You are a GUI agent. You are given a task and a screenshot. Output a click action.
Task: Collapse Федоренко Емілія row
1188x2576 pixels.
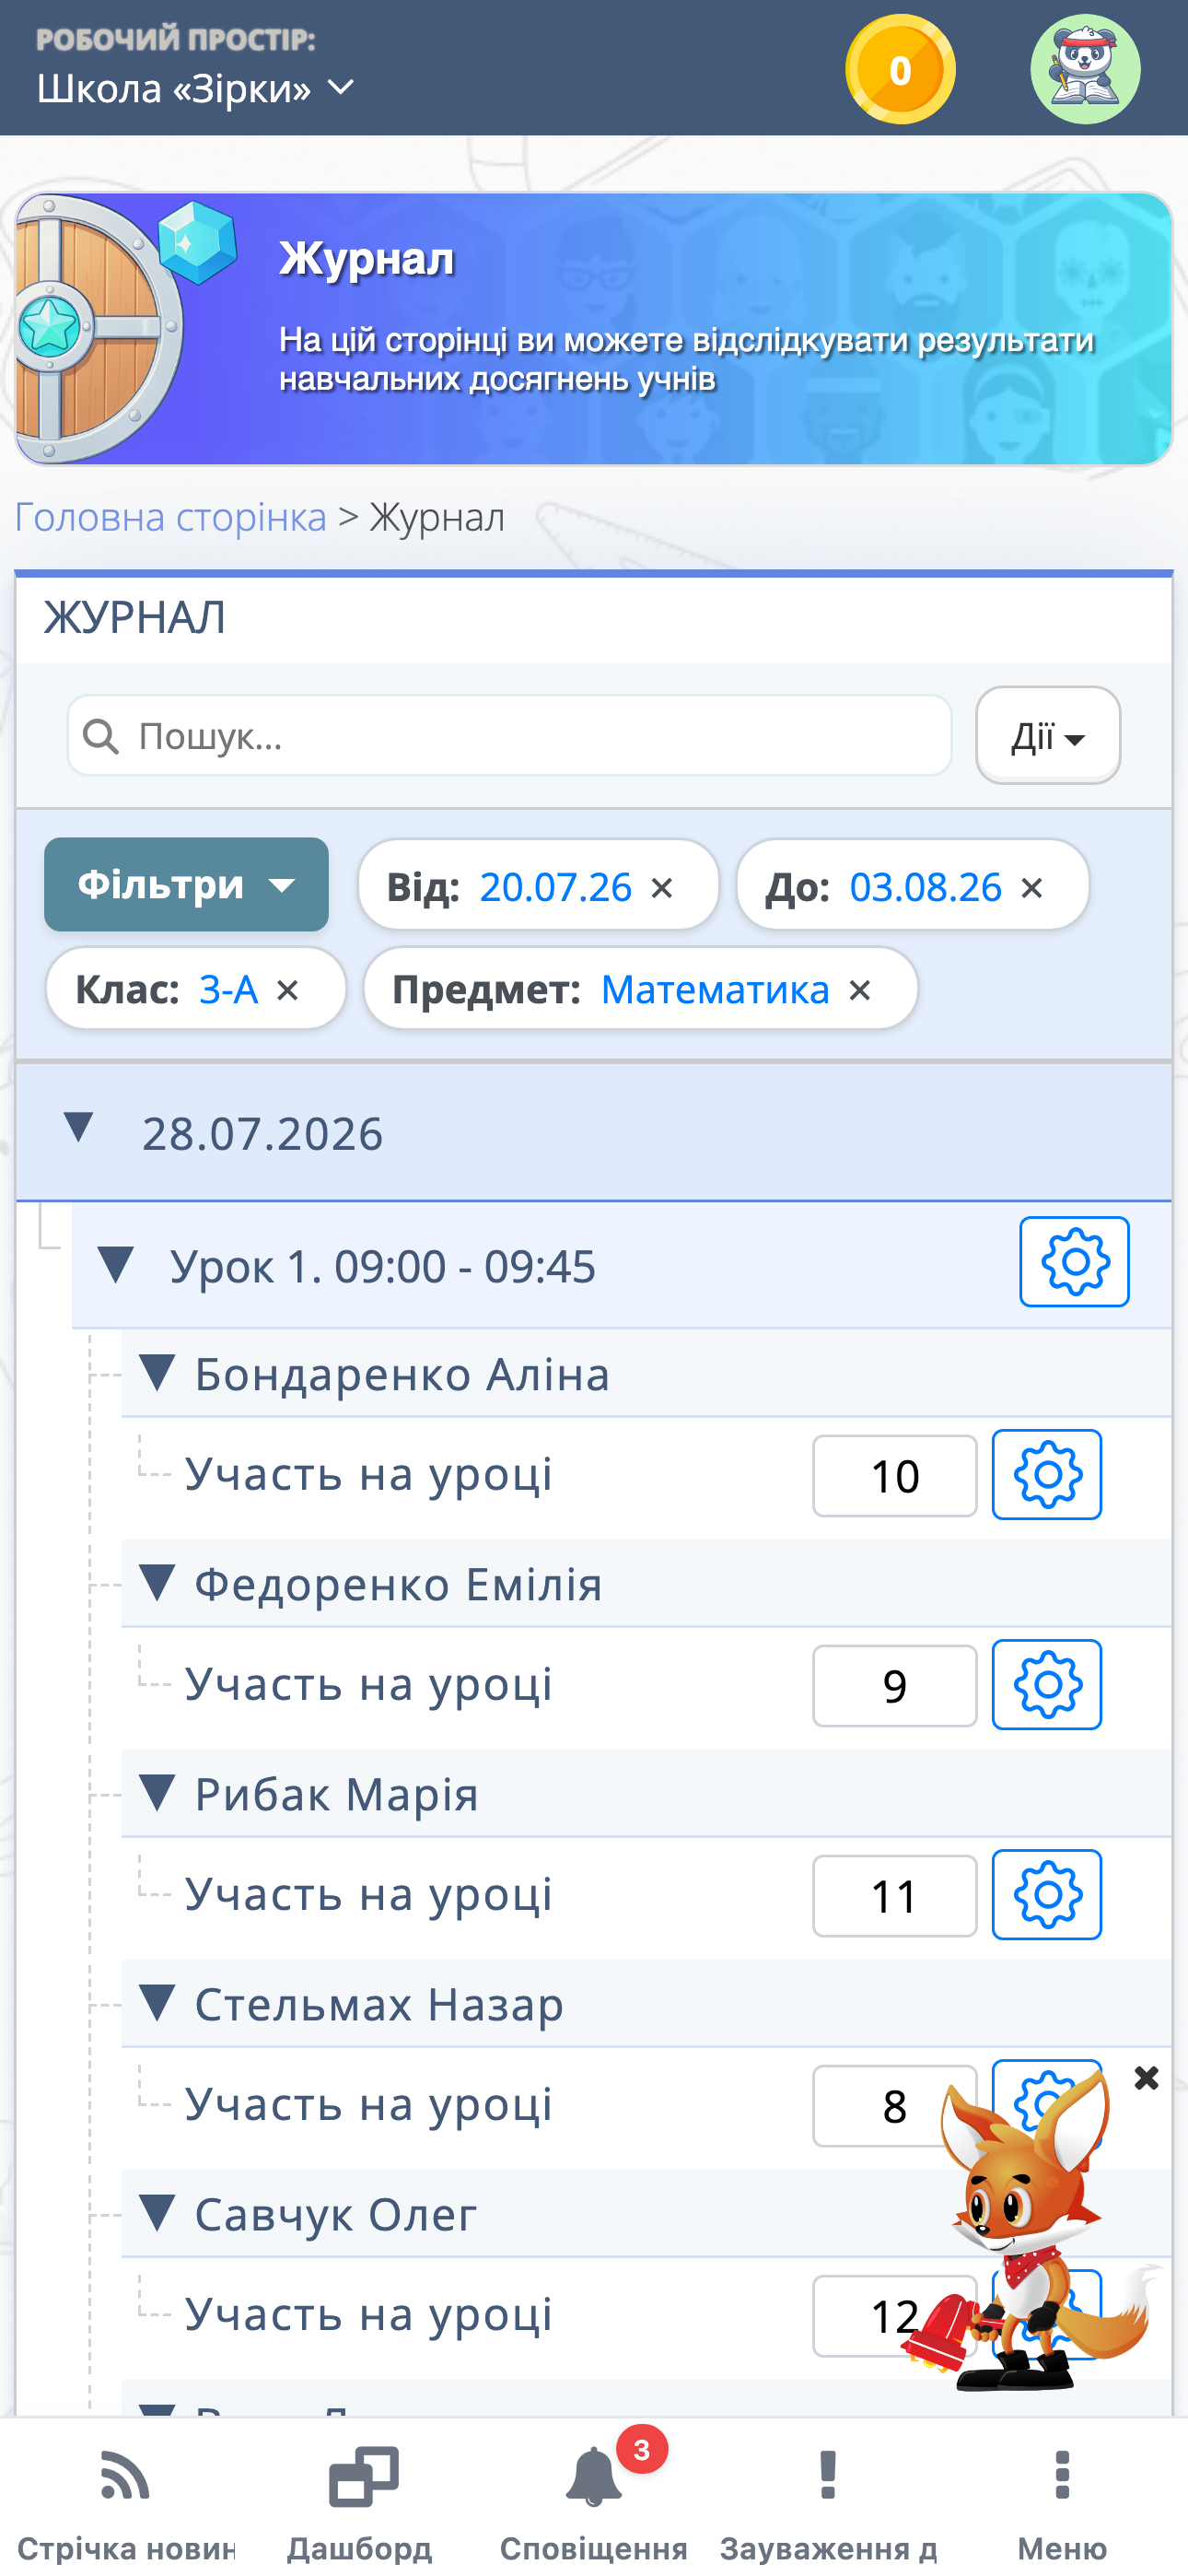tap(157, 1583)
